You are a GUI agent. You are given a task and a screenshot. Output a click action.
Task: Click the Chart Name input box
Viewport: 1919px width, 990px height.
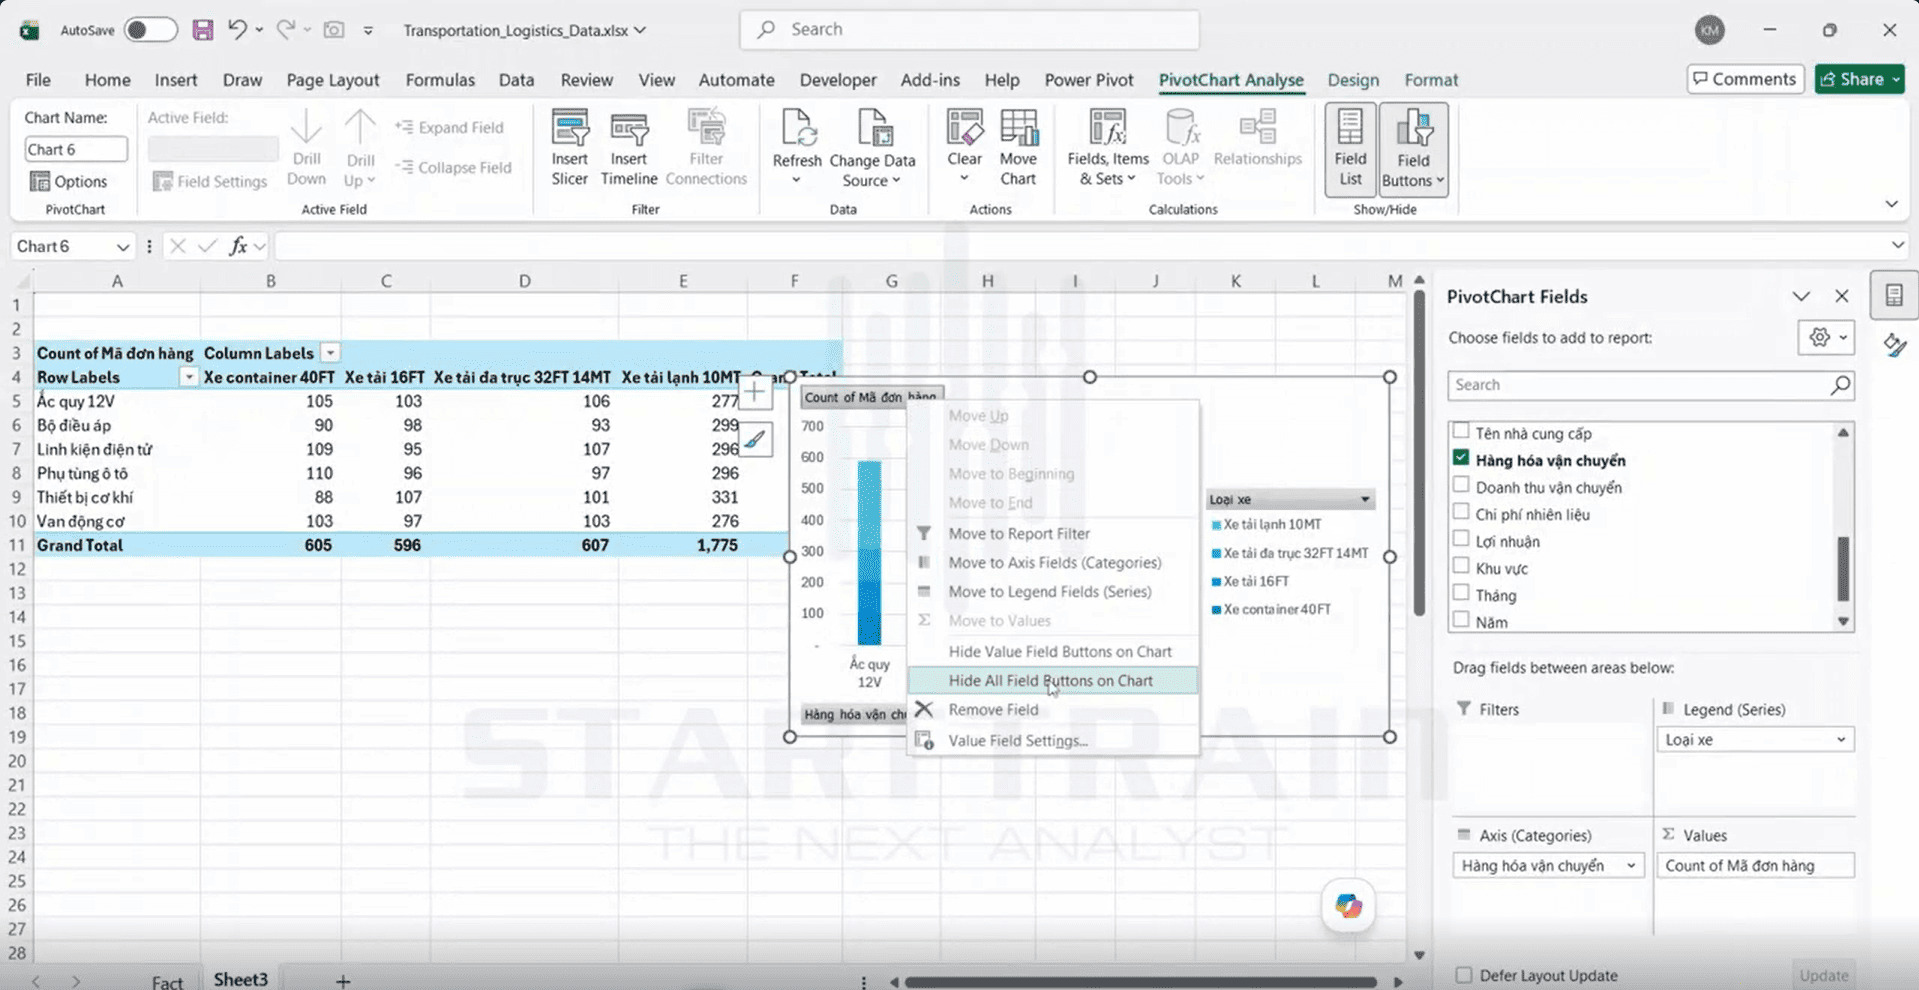[x=76, y=149]
